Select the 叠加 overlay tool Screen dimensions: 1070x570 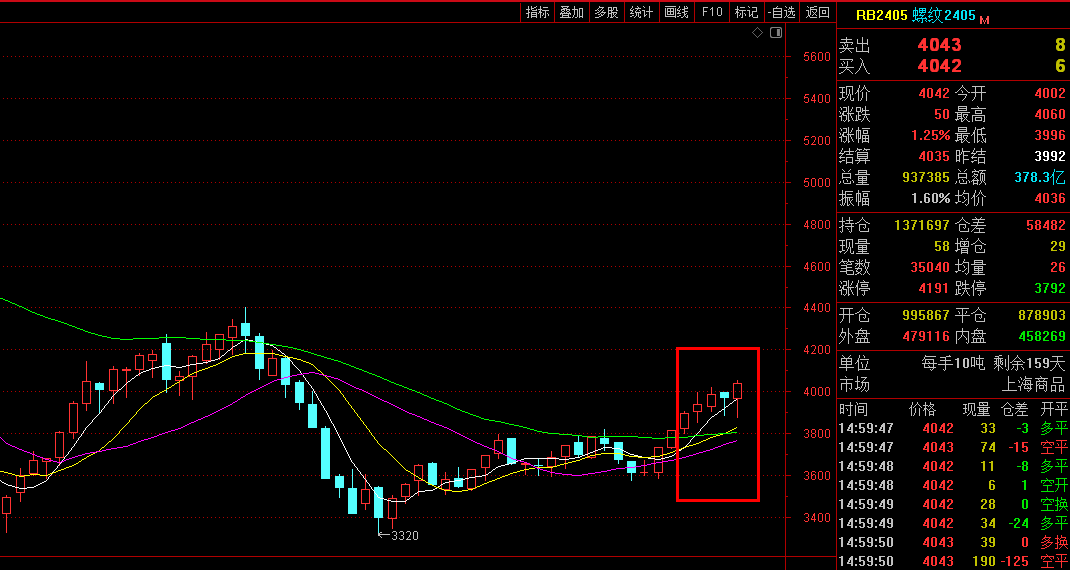[x=572, y=12]
